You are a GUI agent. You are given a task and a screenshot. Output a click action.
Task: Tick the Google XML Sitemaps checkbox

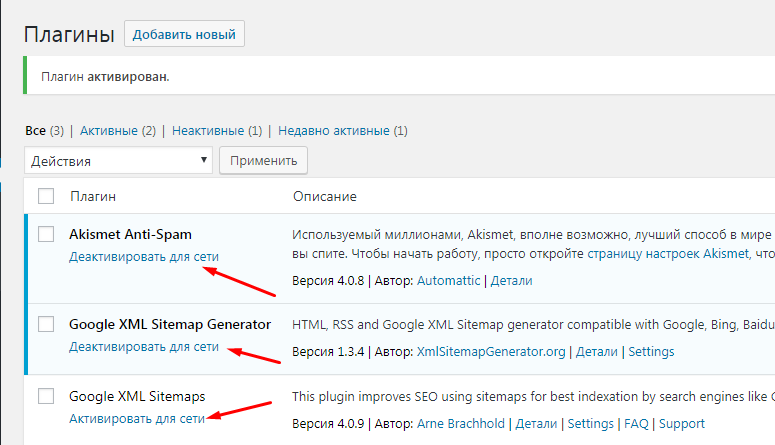46,396
